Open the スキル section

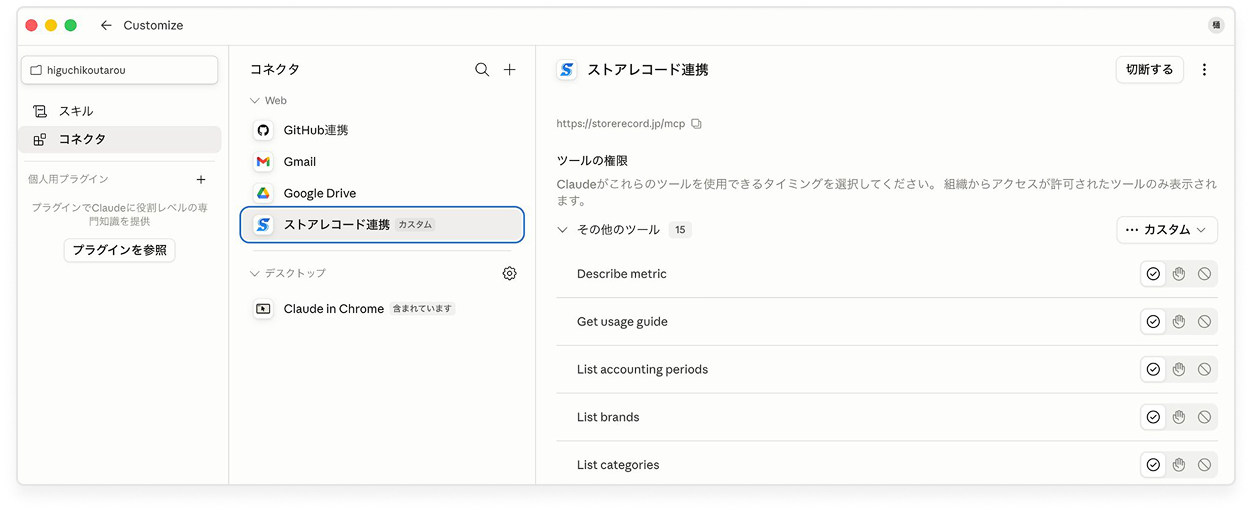click(x=119, y=111)
